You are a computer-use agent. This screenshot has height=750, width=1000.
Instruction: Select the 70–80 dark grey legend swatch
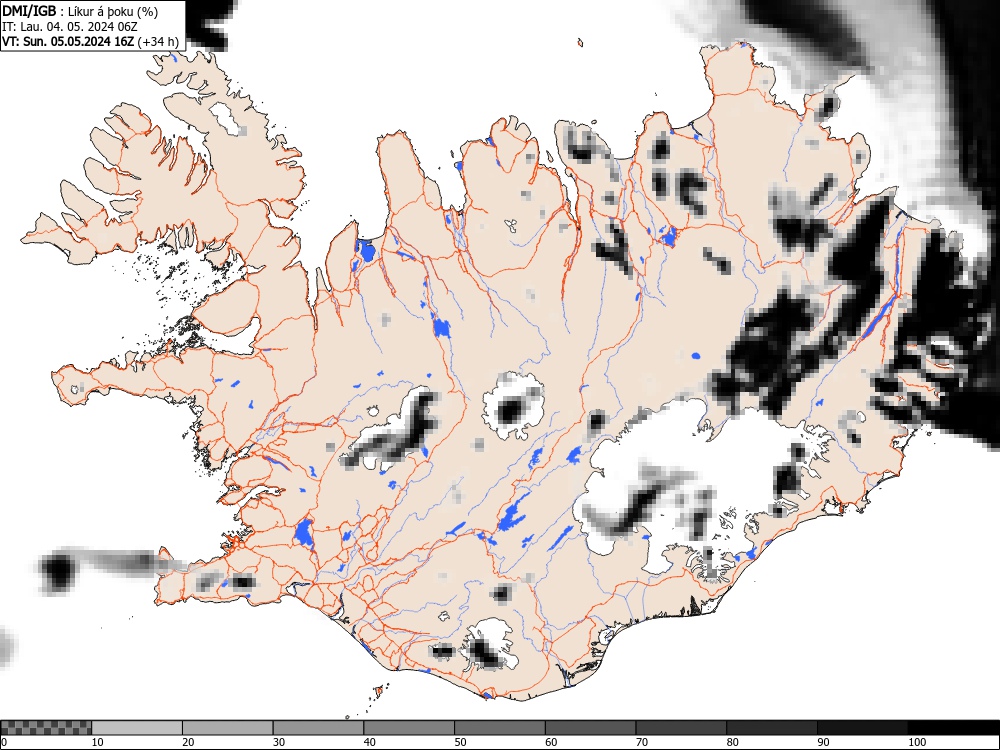pos(680,728)
